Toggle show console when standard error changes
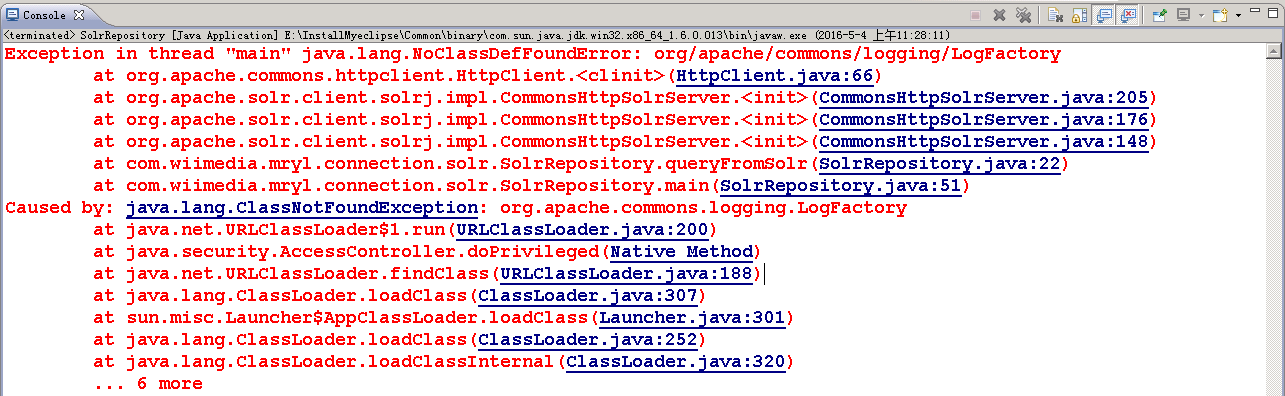The width and height of the screenshot is (1285, 396). point(1127,16)
